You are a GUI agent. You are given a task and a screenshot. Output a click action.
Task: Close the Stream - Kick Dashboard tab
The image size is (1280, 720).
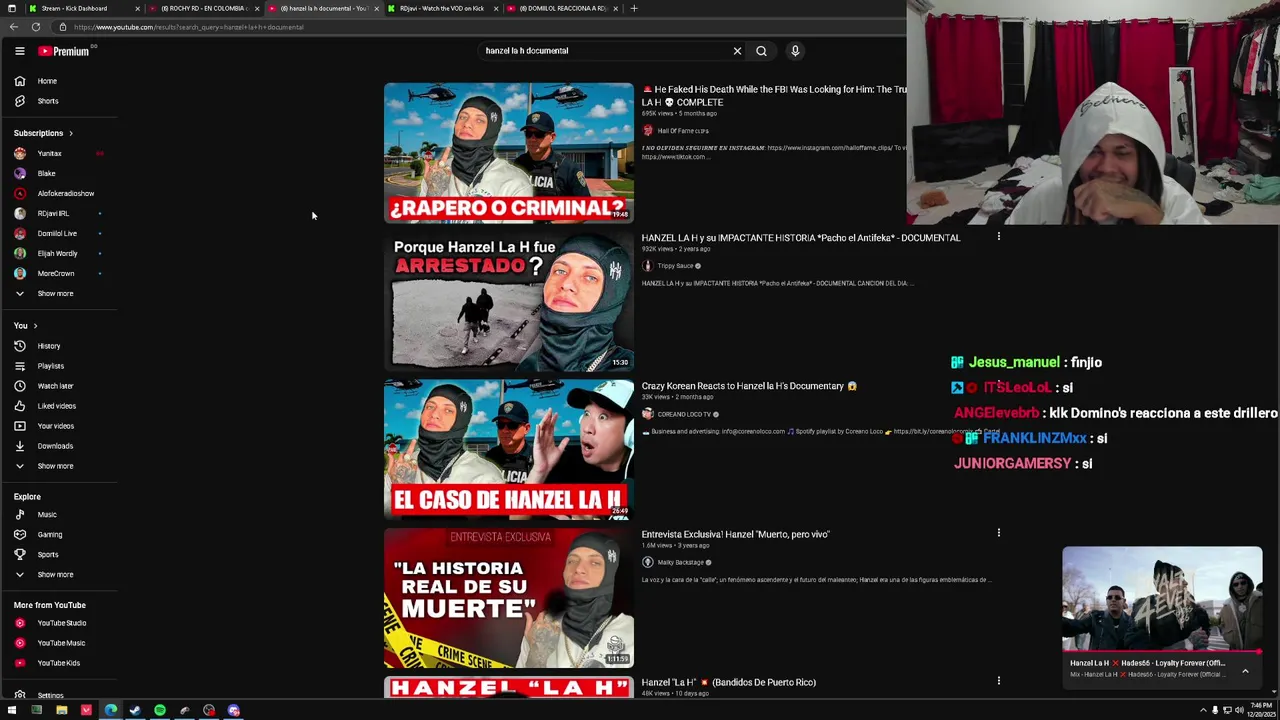click(137, 8)
